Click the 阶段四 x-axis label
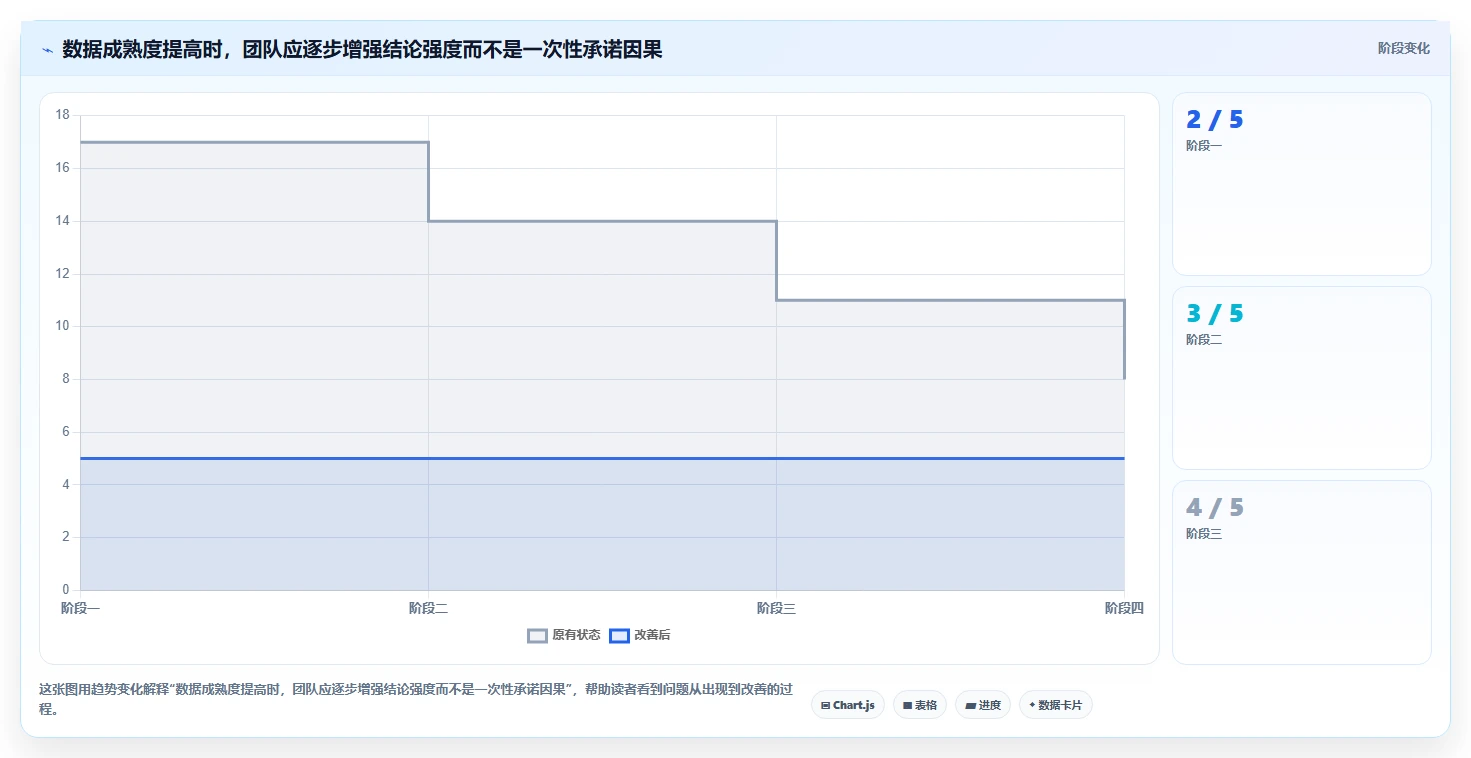This screenshot has width=1471, height=758. point(1124,608)
